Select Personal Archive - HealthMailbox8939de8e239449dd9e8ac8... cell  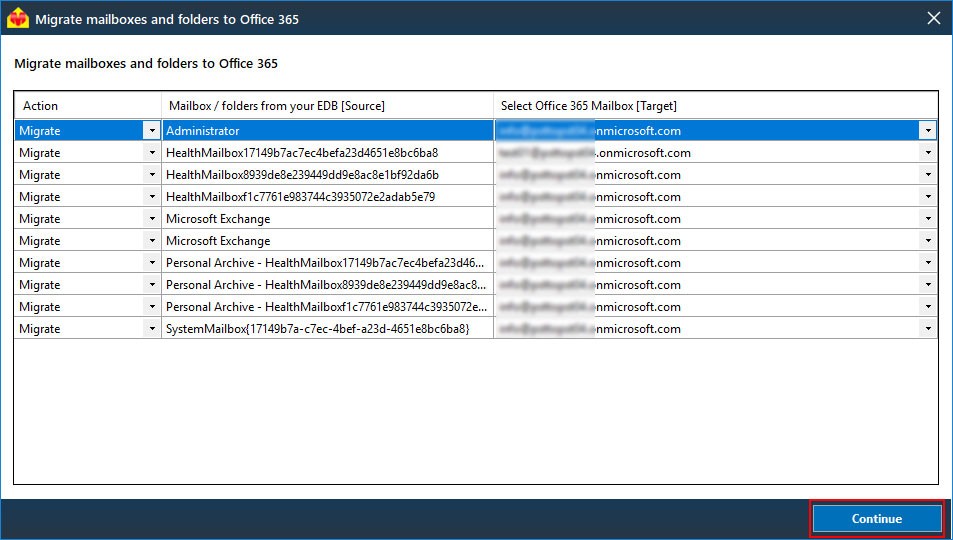[x=328, y=285]
